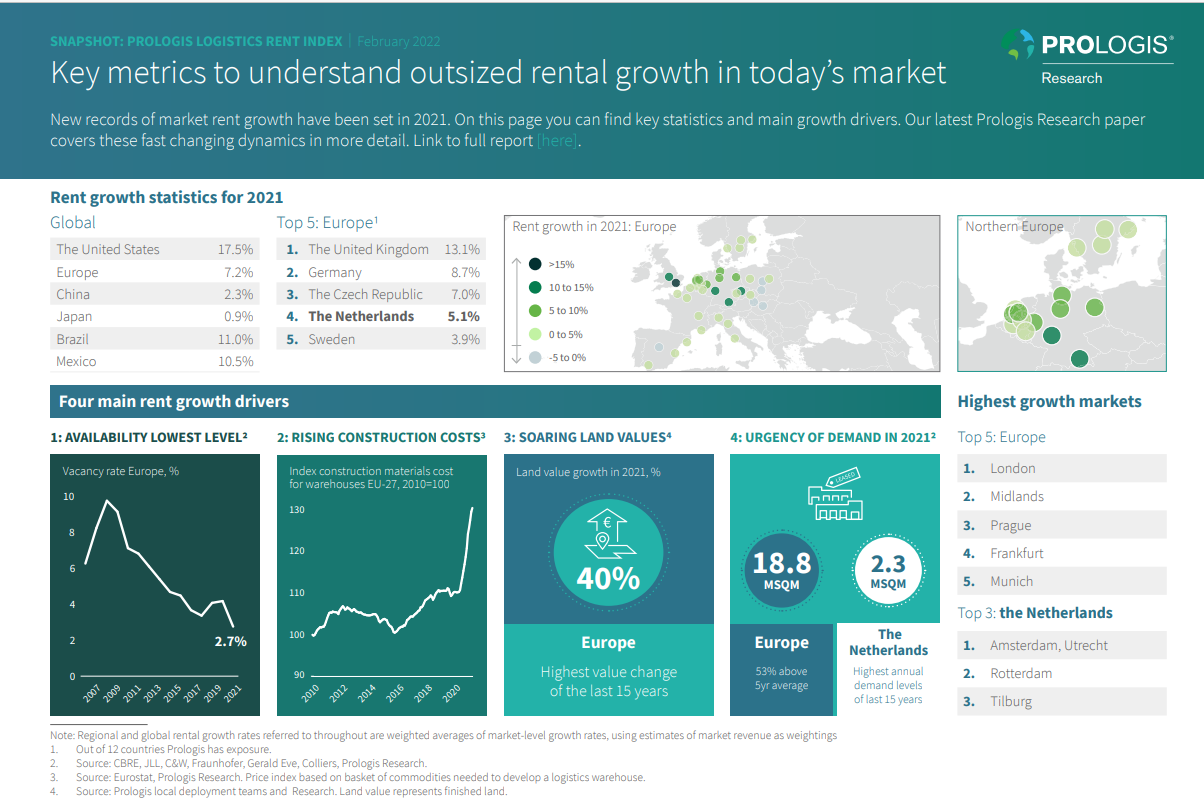Click the Availability Lowest Level heading
Screen dimensions: 1204x802
148,437
